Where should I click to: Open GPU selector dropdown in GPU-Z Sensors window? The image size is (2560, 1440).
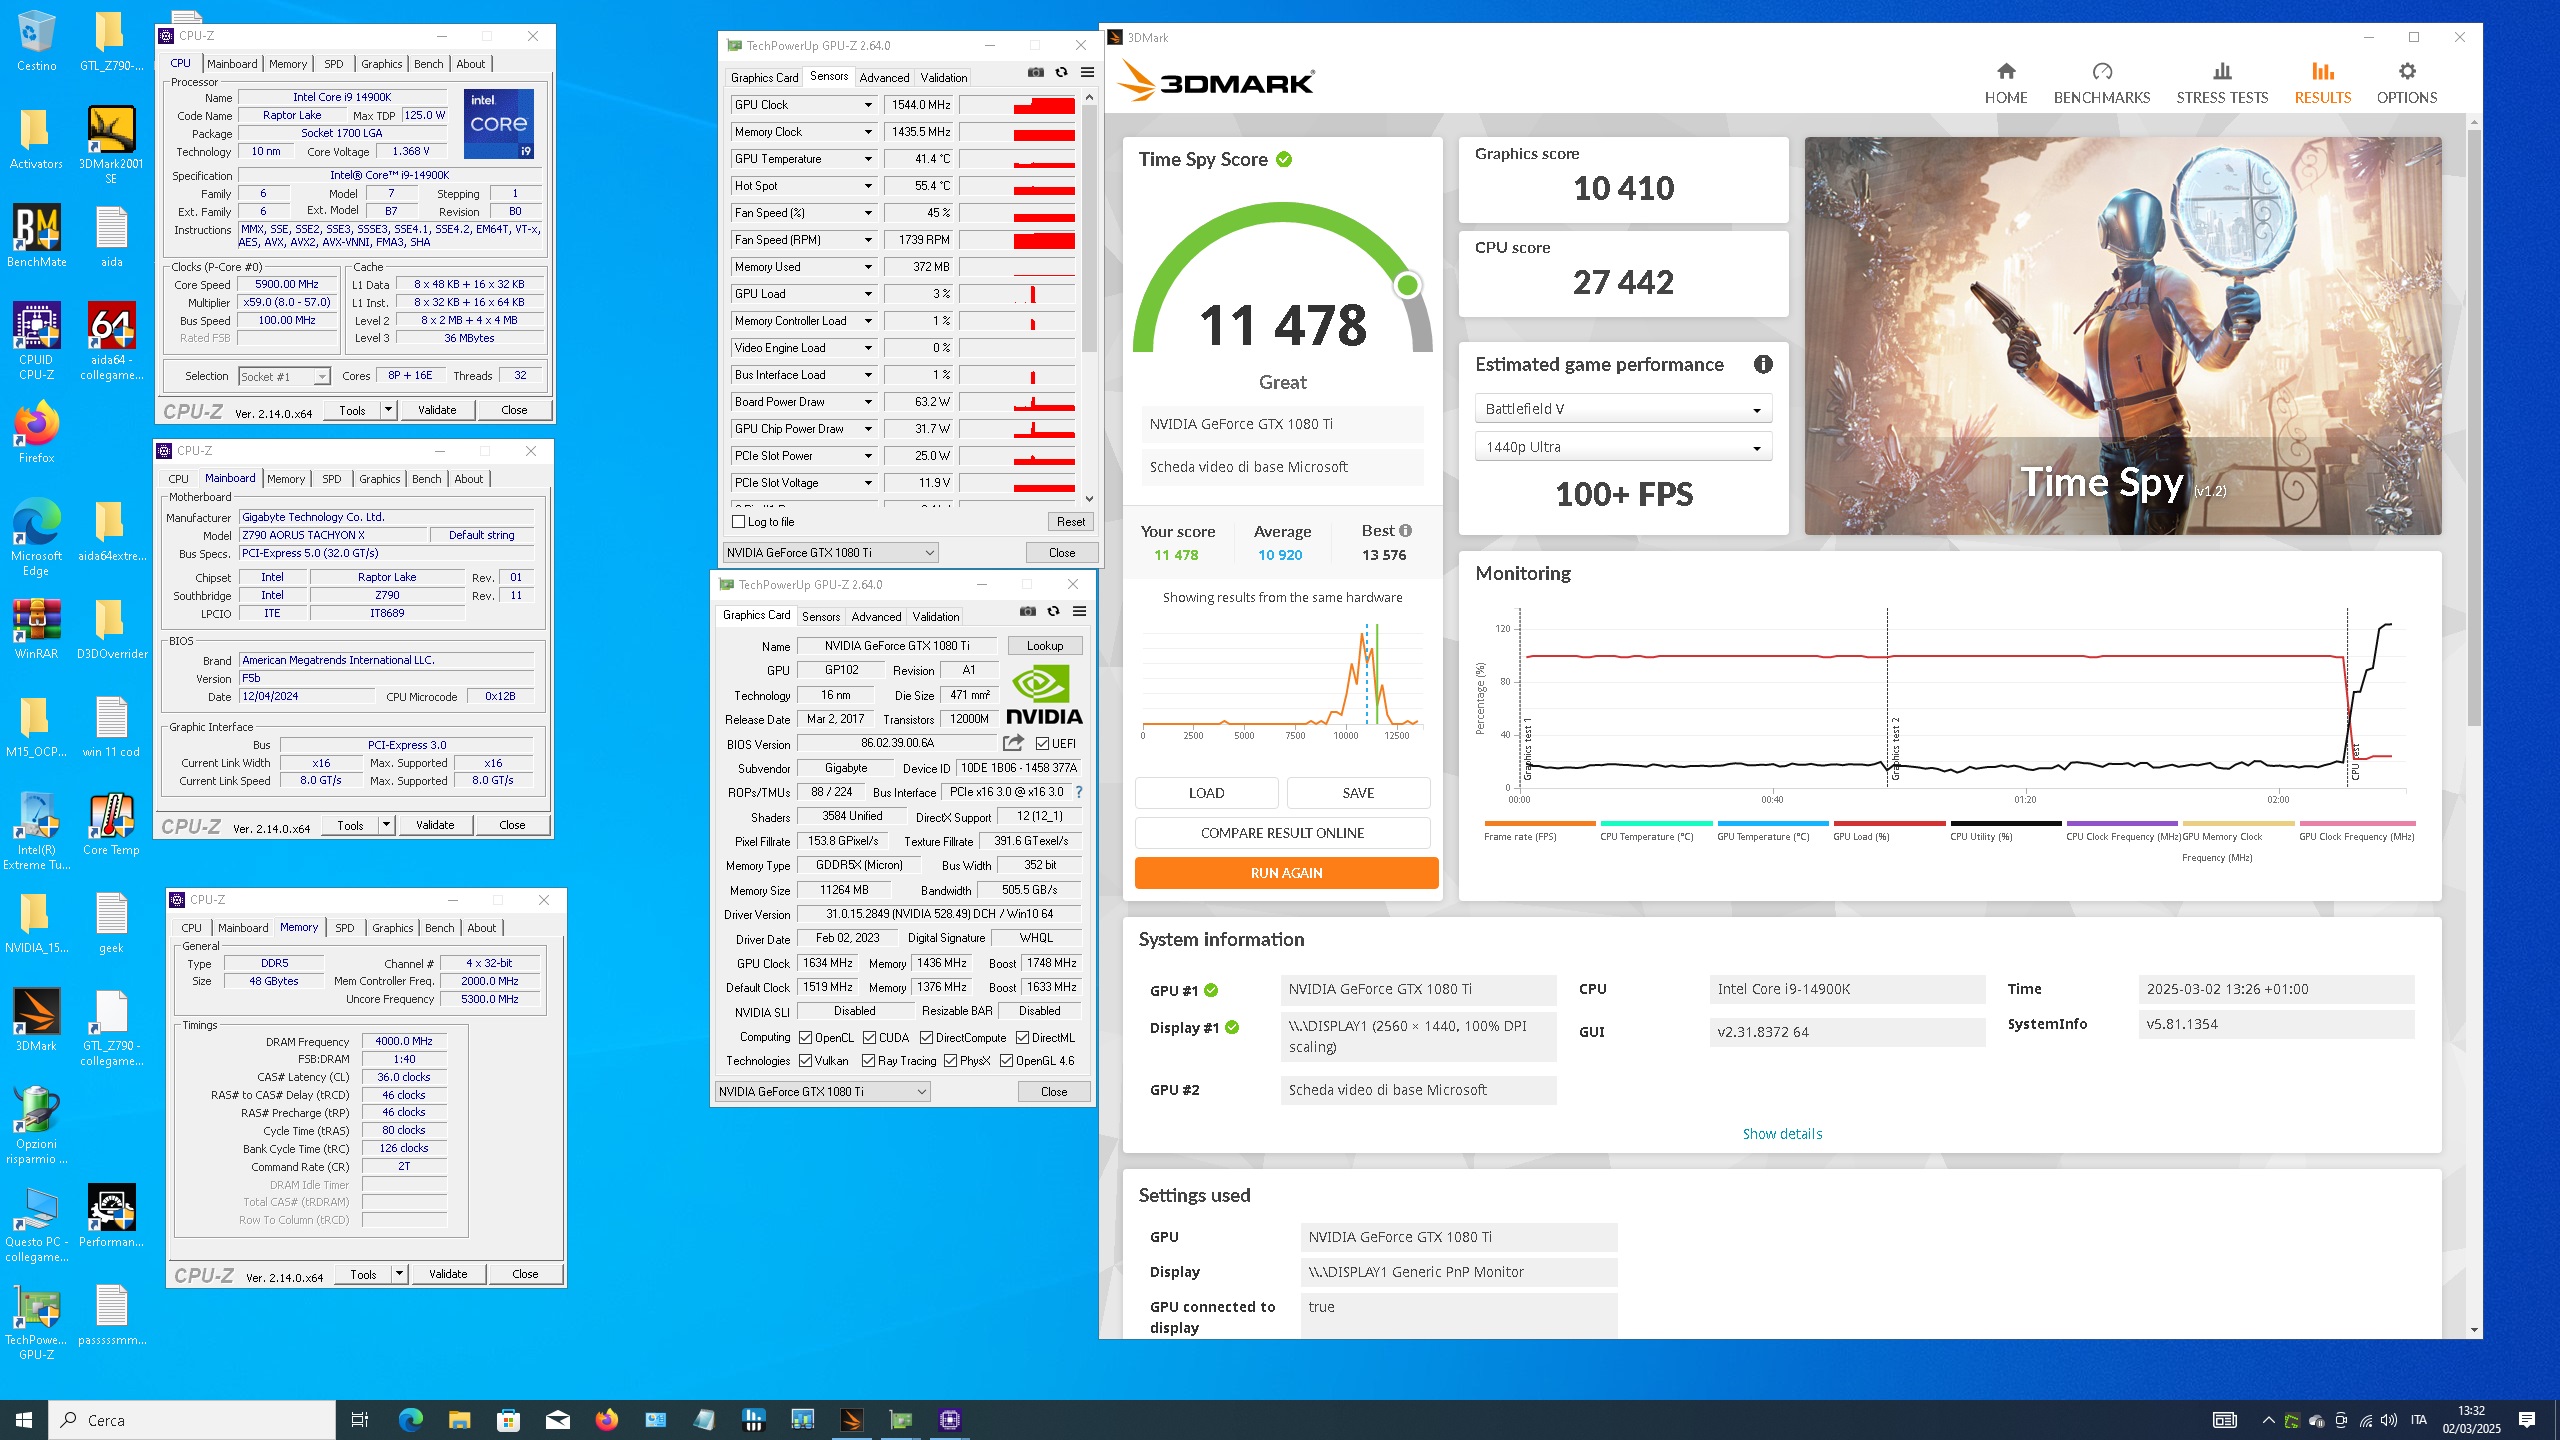pyautogui.click(x=830, y=553)
